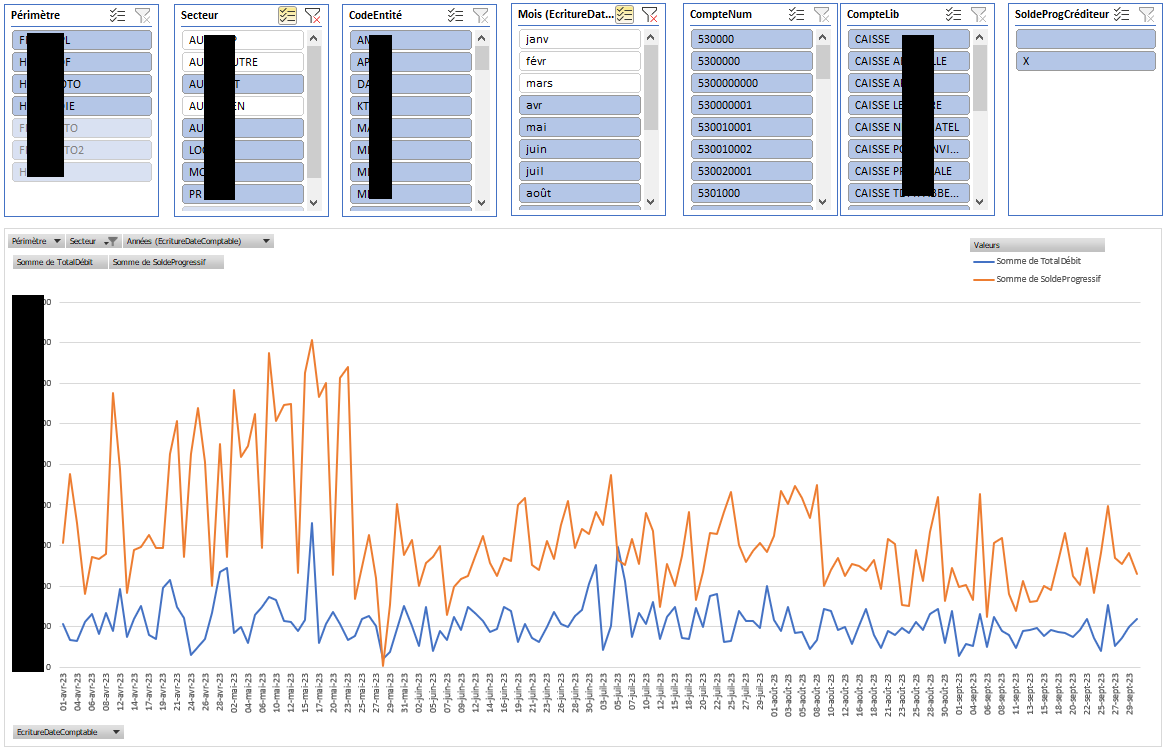The image size is (1168, 754).
Task: Clear the filter on the Mois slicer
Action: pyautogui.click(x=650, y=14)
